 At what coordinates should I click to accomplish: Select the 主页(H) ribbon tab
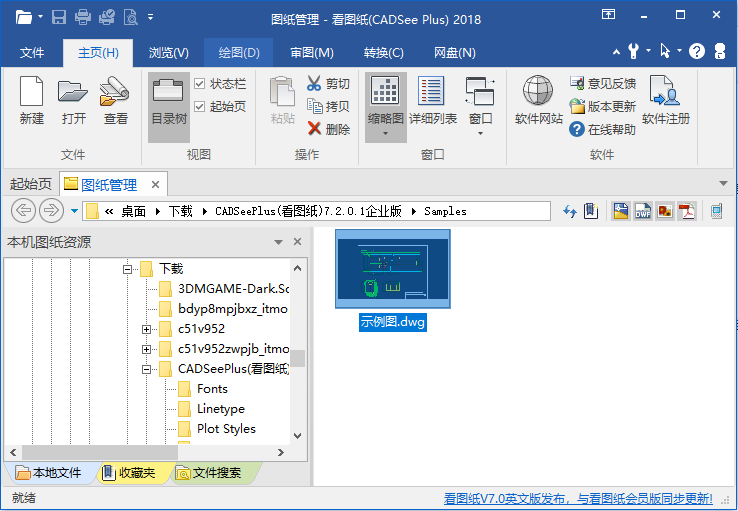tap(98, 53)
